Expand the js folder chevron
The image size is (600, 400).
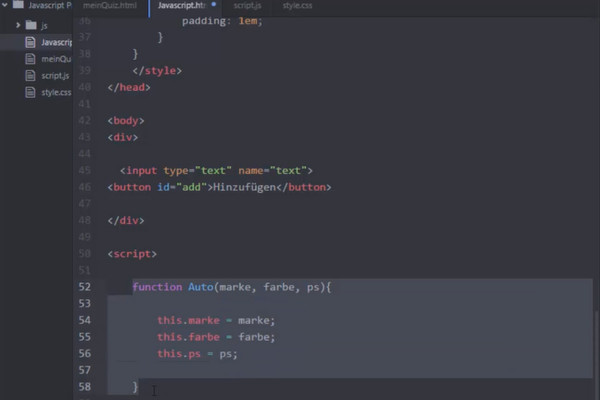pyautogui.click(x=18, y=25)
